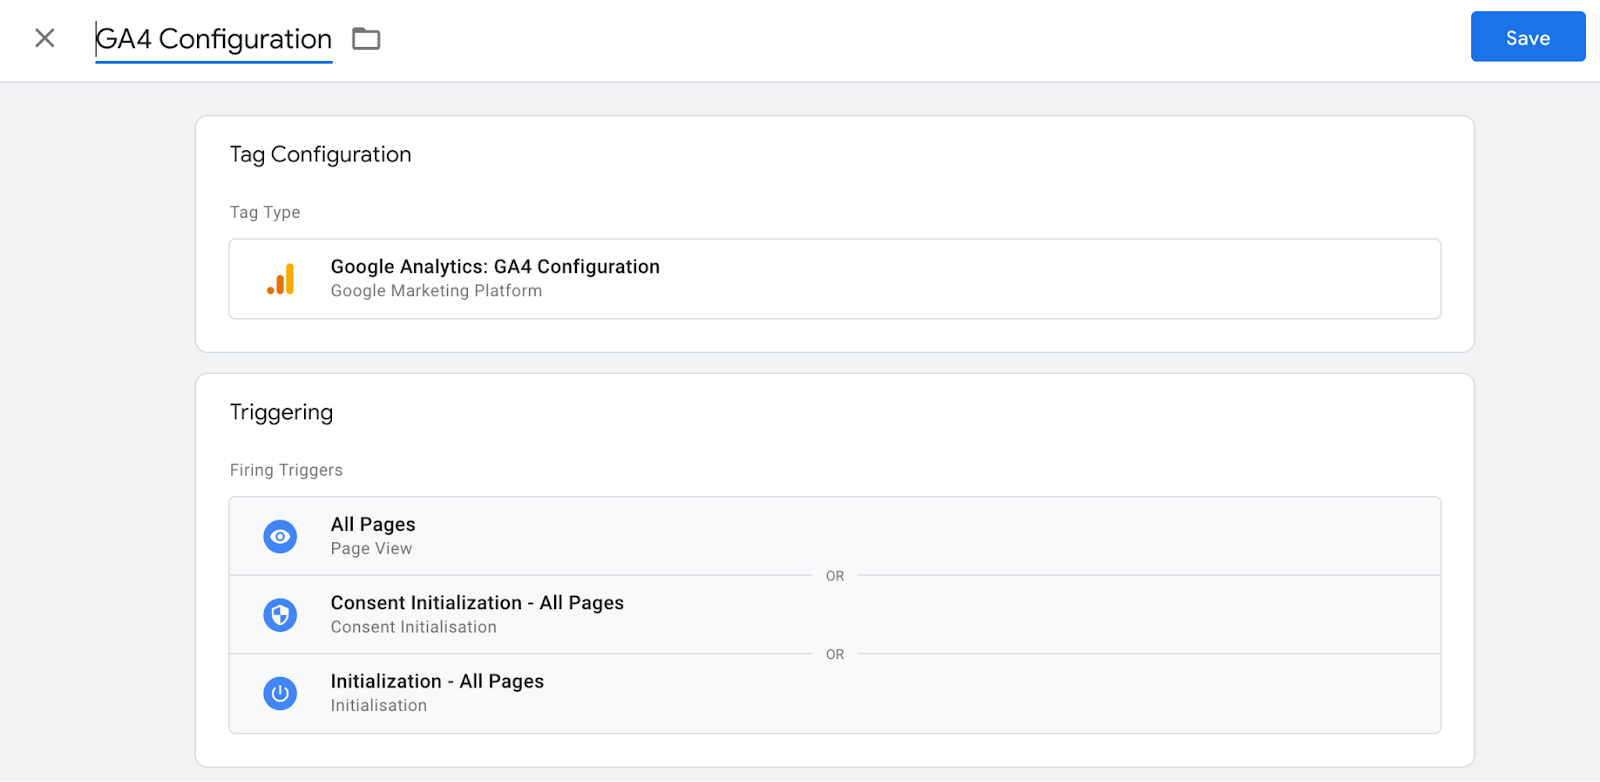The height and width of the screenshot is (782, 1600).
Task: Click the Google Analytics bar chart icon
Action: click(x=281, y=279)
